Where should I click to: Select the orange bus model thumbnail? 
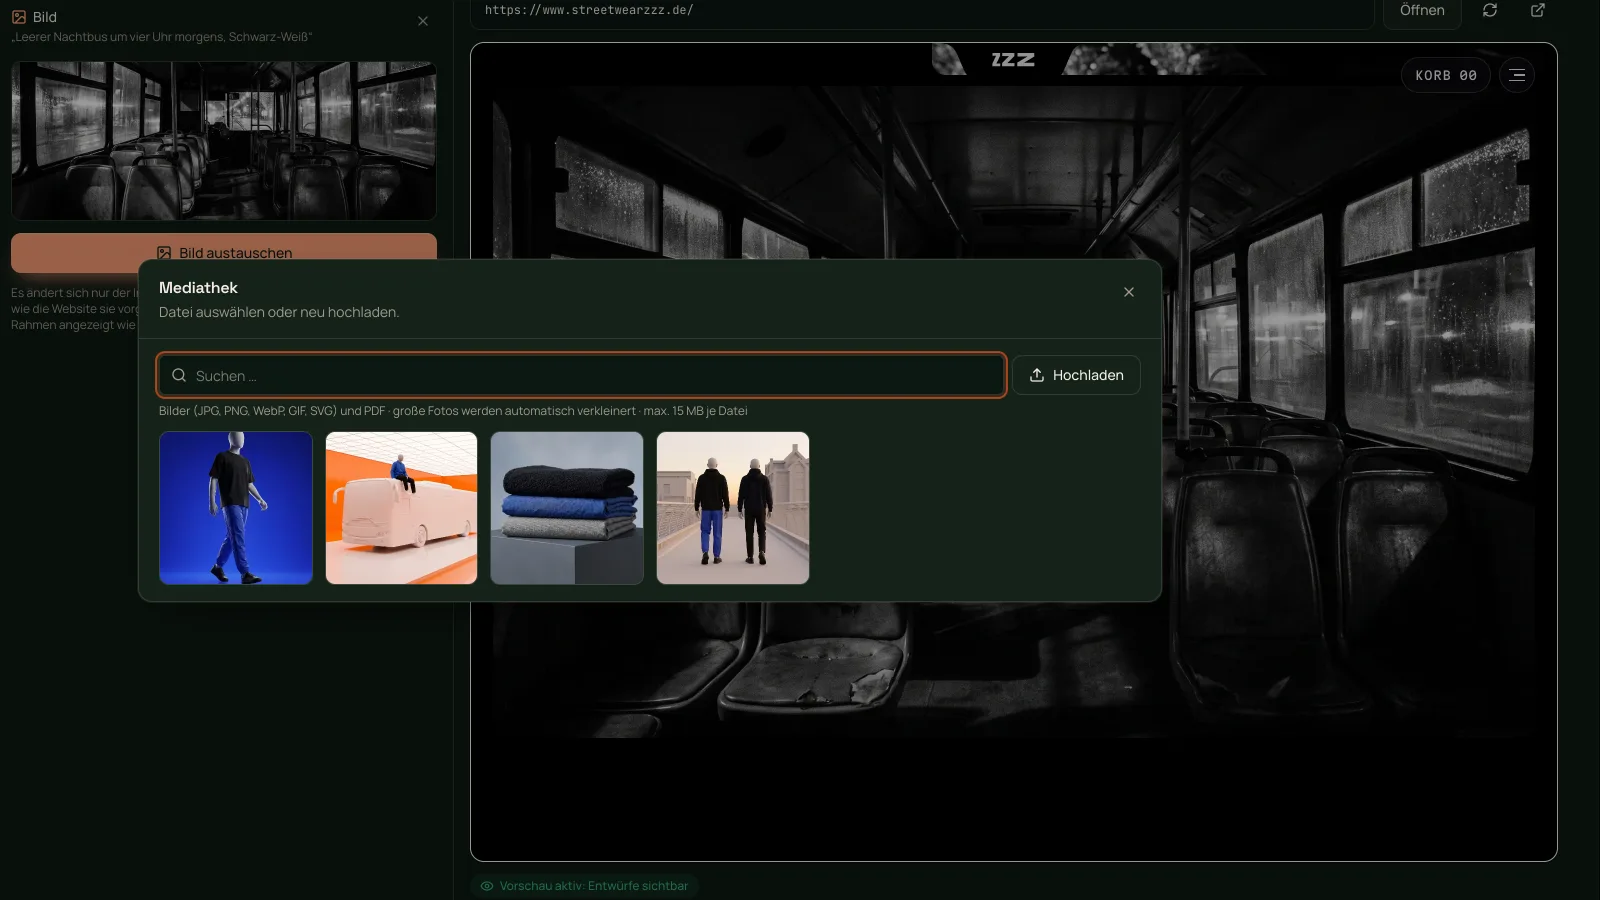(x=401, y=508)
